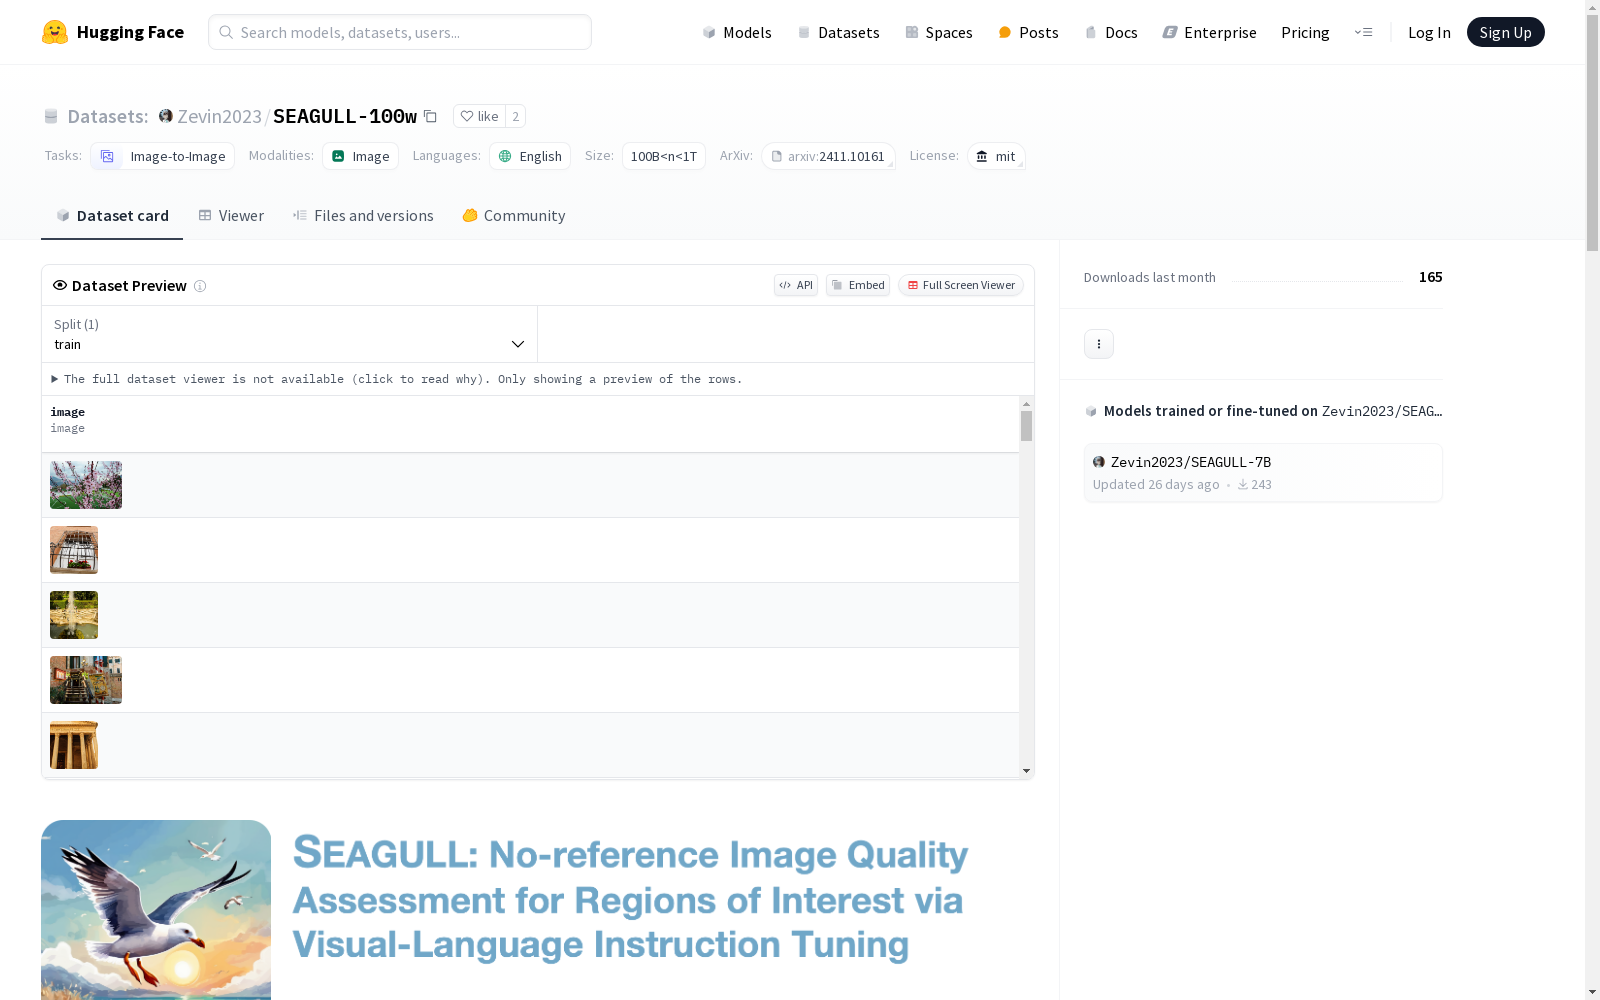This screenshot has height=1000, width=1600.
Task: Click the English language tag
Action: point(530,156)
